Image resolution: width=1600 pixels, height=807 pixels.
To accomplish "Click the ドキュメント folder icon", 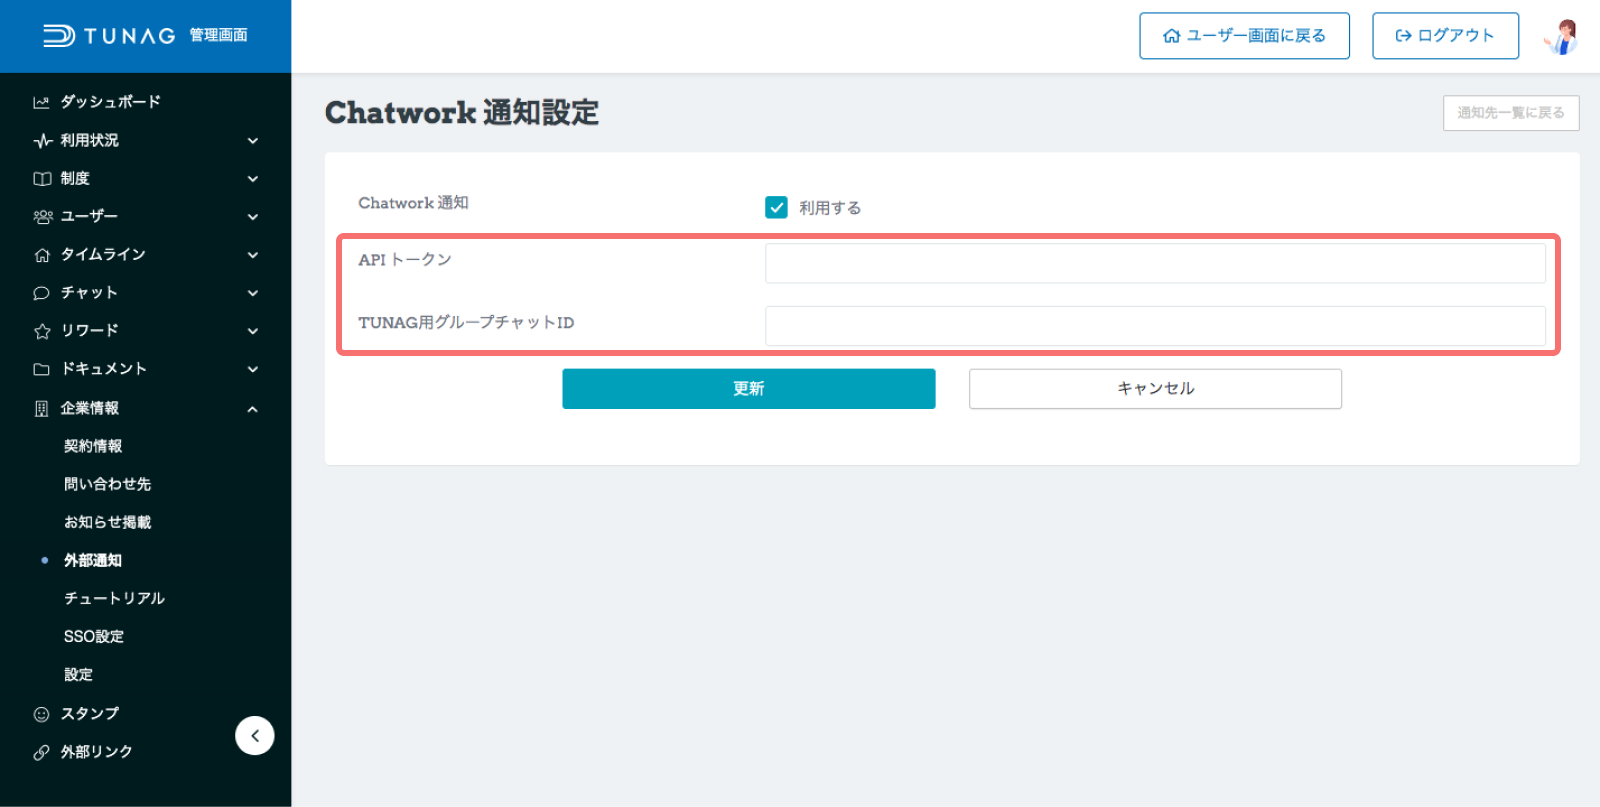I will click(x=41, y=369).
